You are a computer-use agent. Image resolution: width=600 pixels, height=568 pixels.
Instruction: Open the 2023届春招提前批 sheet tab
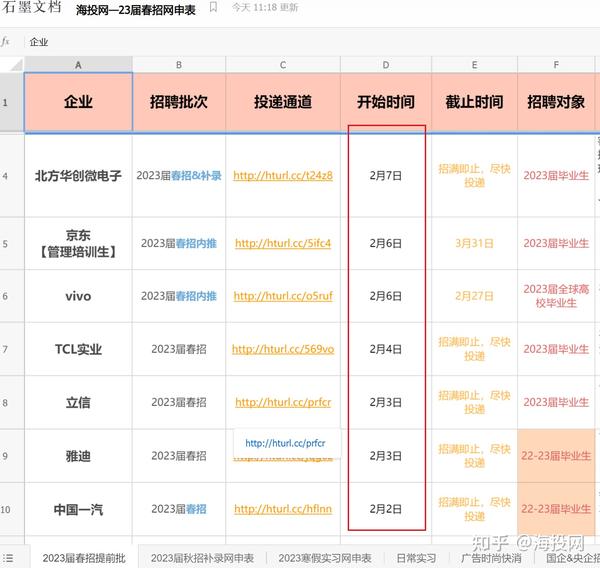84,558
